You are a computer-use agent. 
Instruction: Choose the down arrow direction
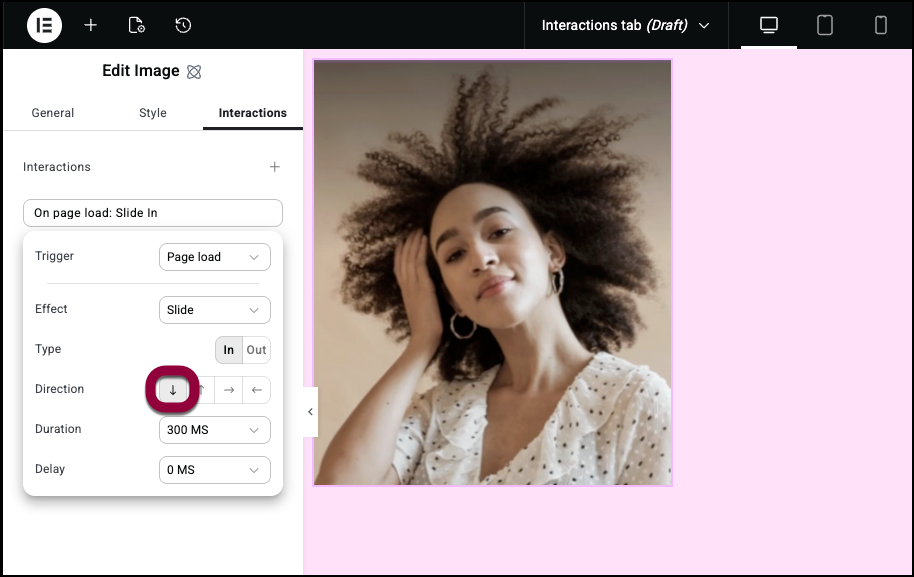[172, 390]
